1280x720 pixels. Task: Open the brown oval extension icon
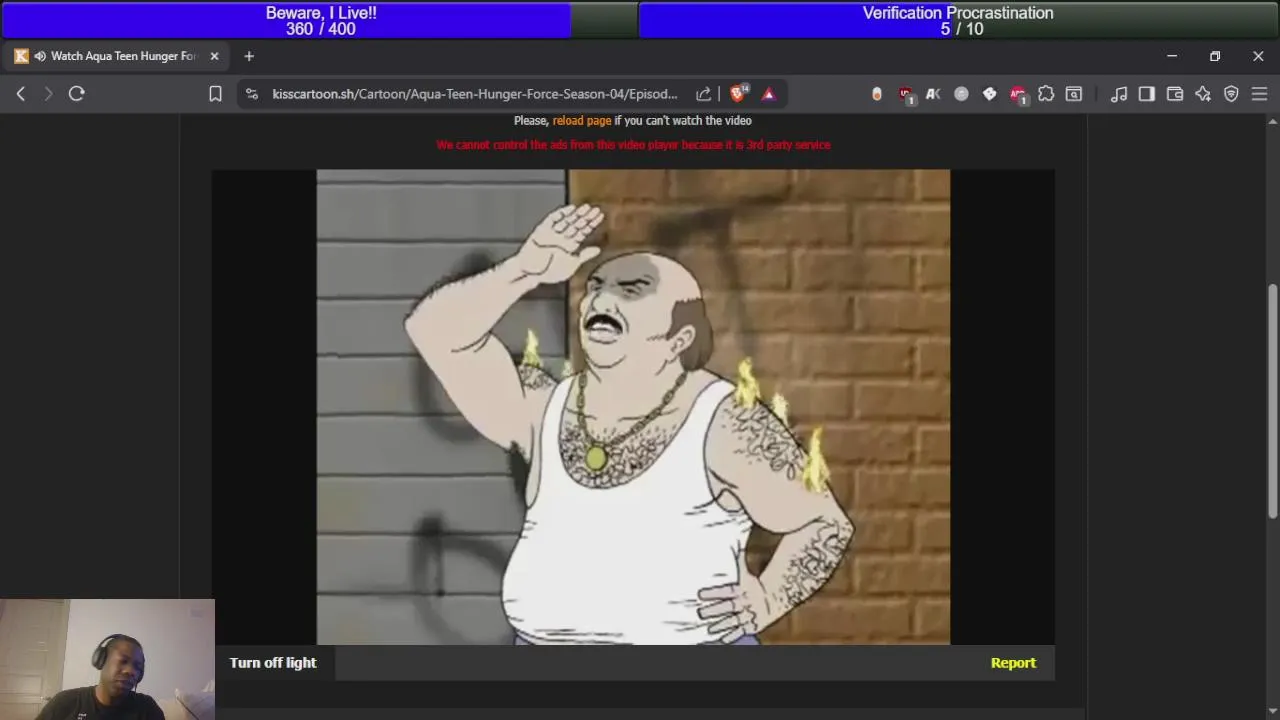(x=877, y=94)
